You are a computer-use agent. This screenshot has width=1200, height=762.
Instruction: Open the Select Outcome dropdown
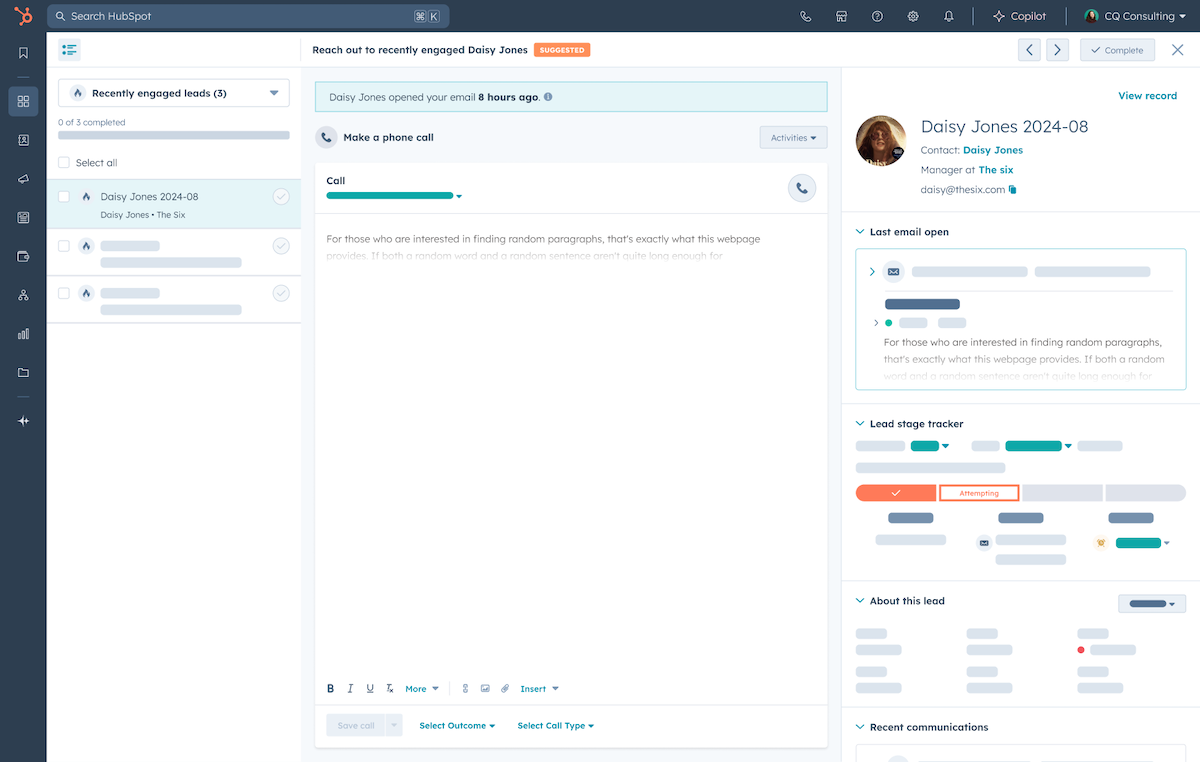pos(456,726)
